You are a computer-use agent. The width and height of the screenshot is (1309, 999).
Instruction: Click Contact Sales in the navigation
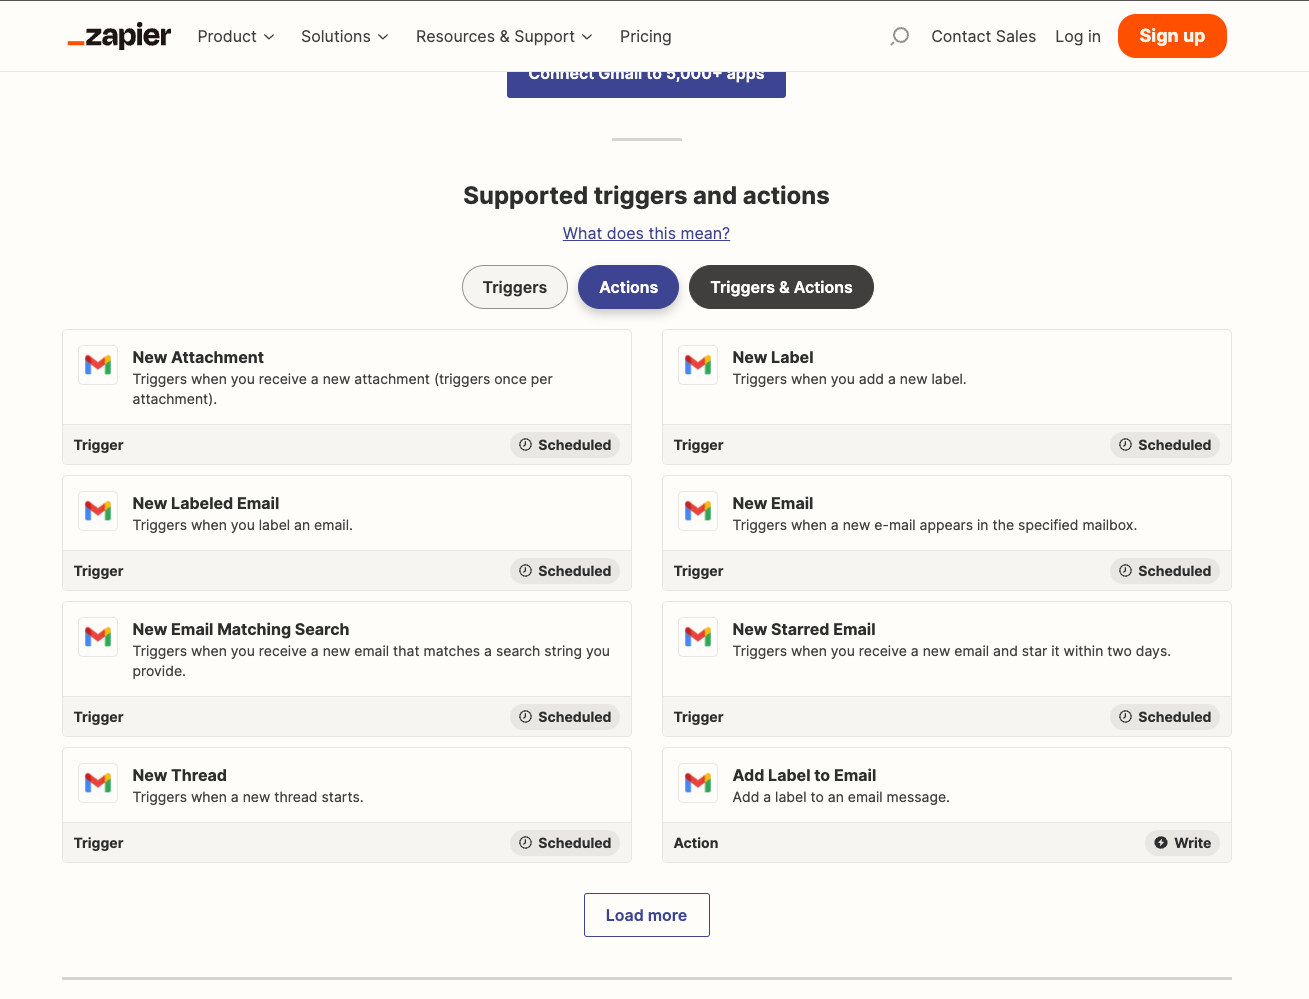pos(983,36)
